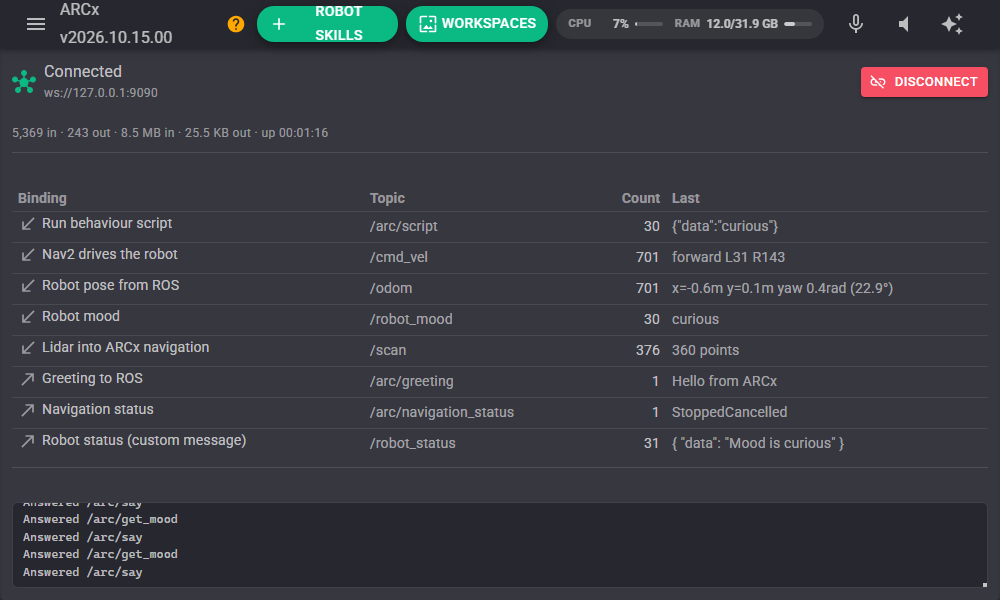Click the inbound arrow for Robot mood
The image size is (1000, 600).
click(x=27, y=317)
